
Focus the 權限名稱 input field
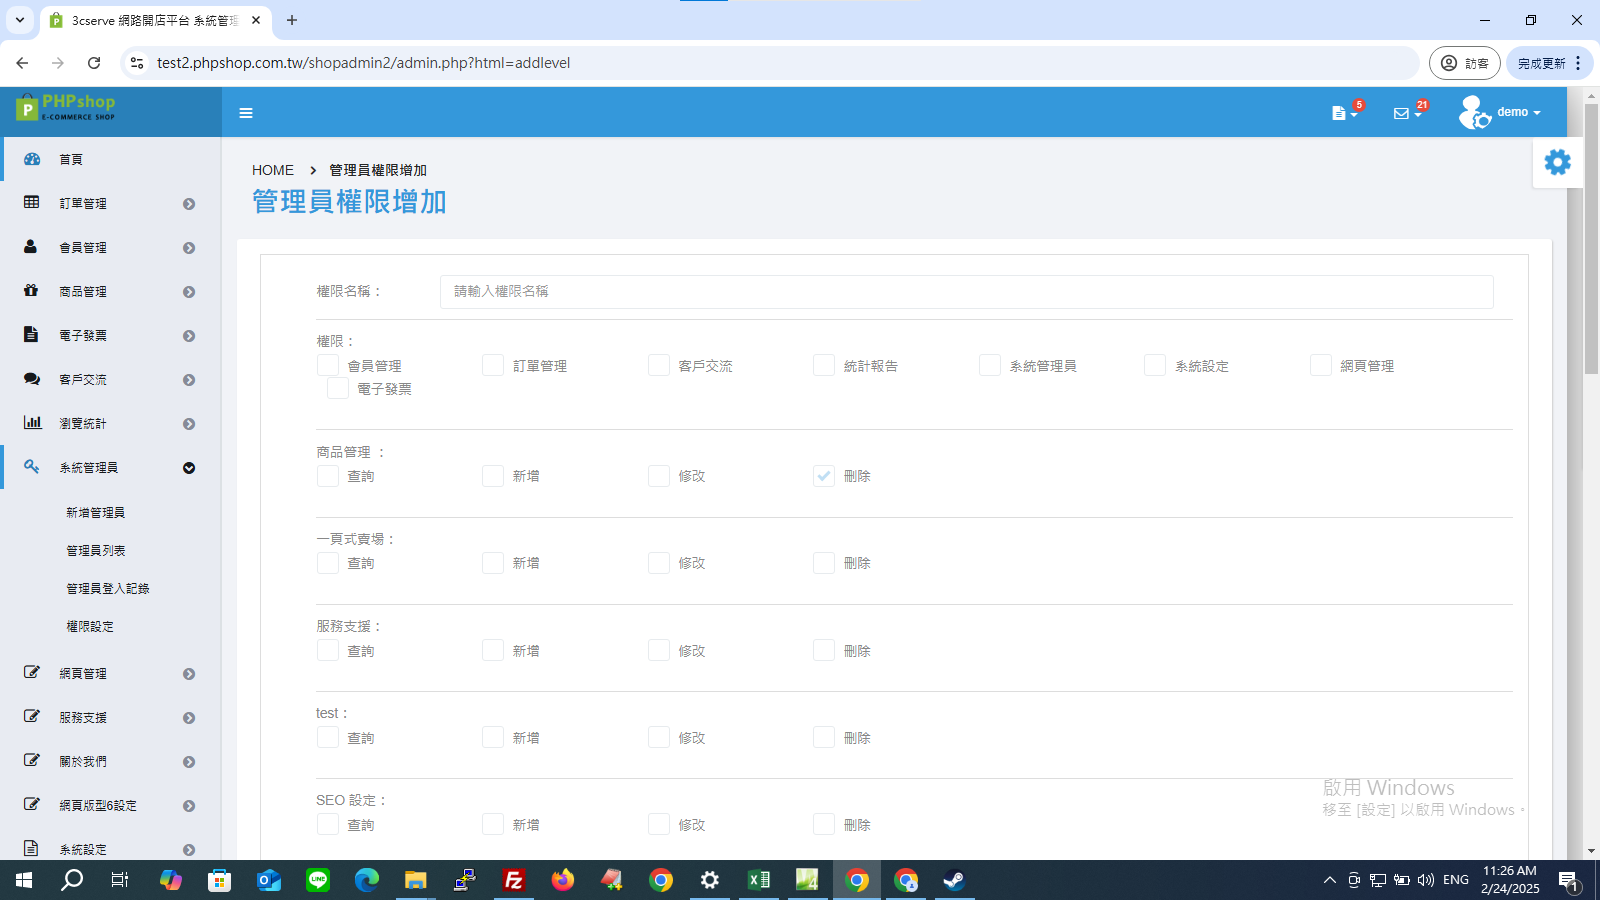point(966,291)
